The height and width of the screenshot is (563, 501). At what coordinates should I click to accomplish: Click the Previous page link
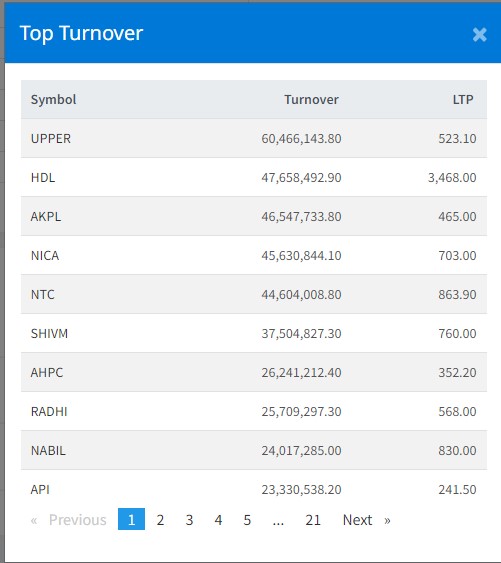(x=69, y=520)
